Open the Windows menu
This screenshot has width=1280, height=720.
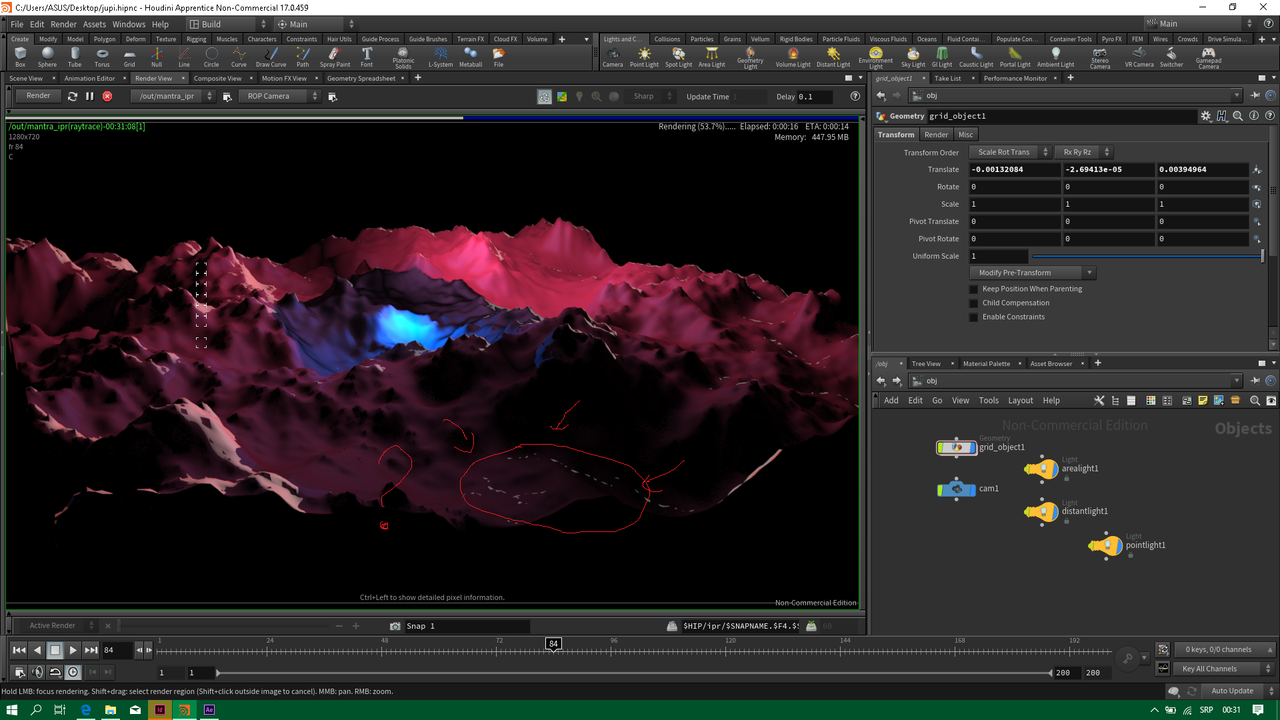pyautogui.click(x=128, y=24)
